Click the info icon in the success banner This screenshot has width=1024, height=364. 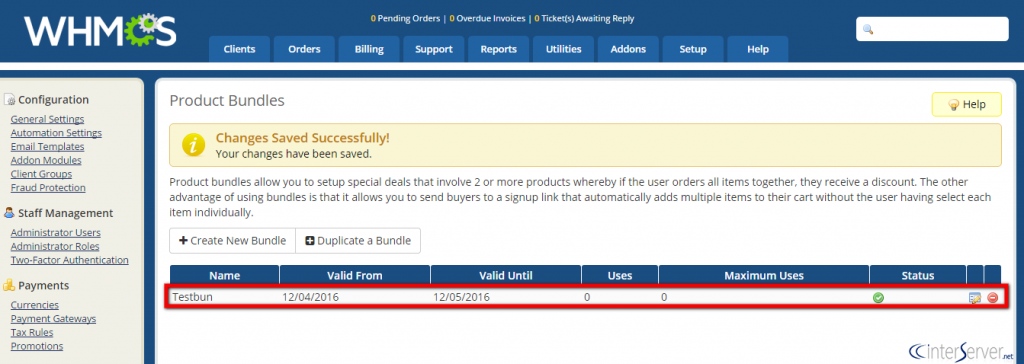click(x=193, y=145)
